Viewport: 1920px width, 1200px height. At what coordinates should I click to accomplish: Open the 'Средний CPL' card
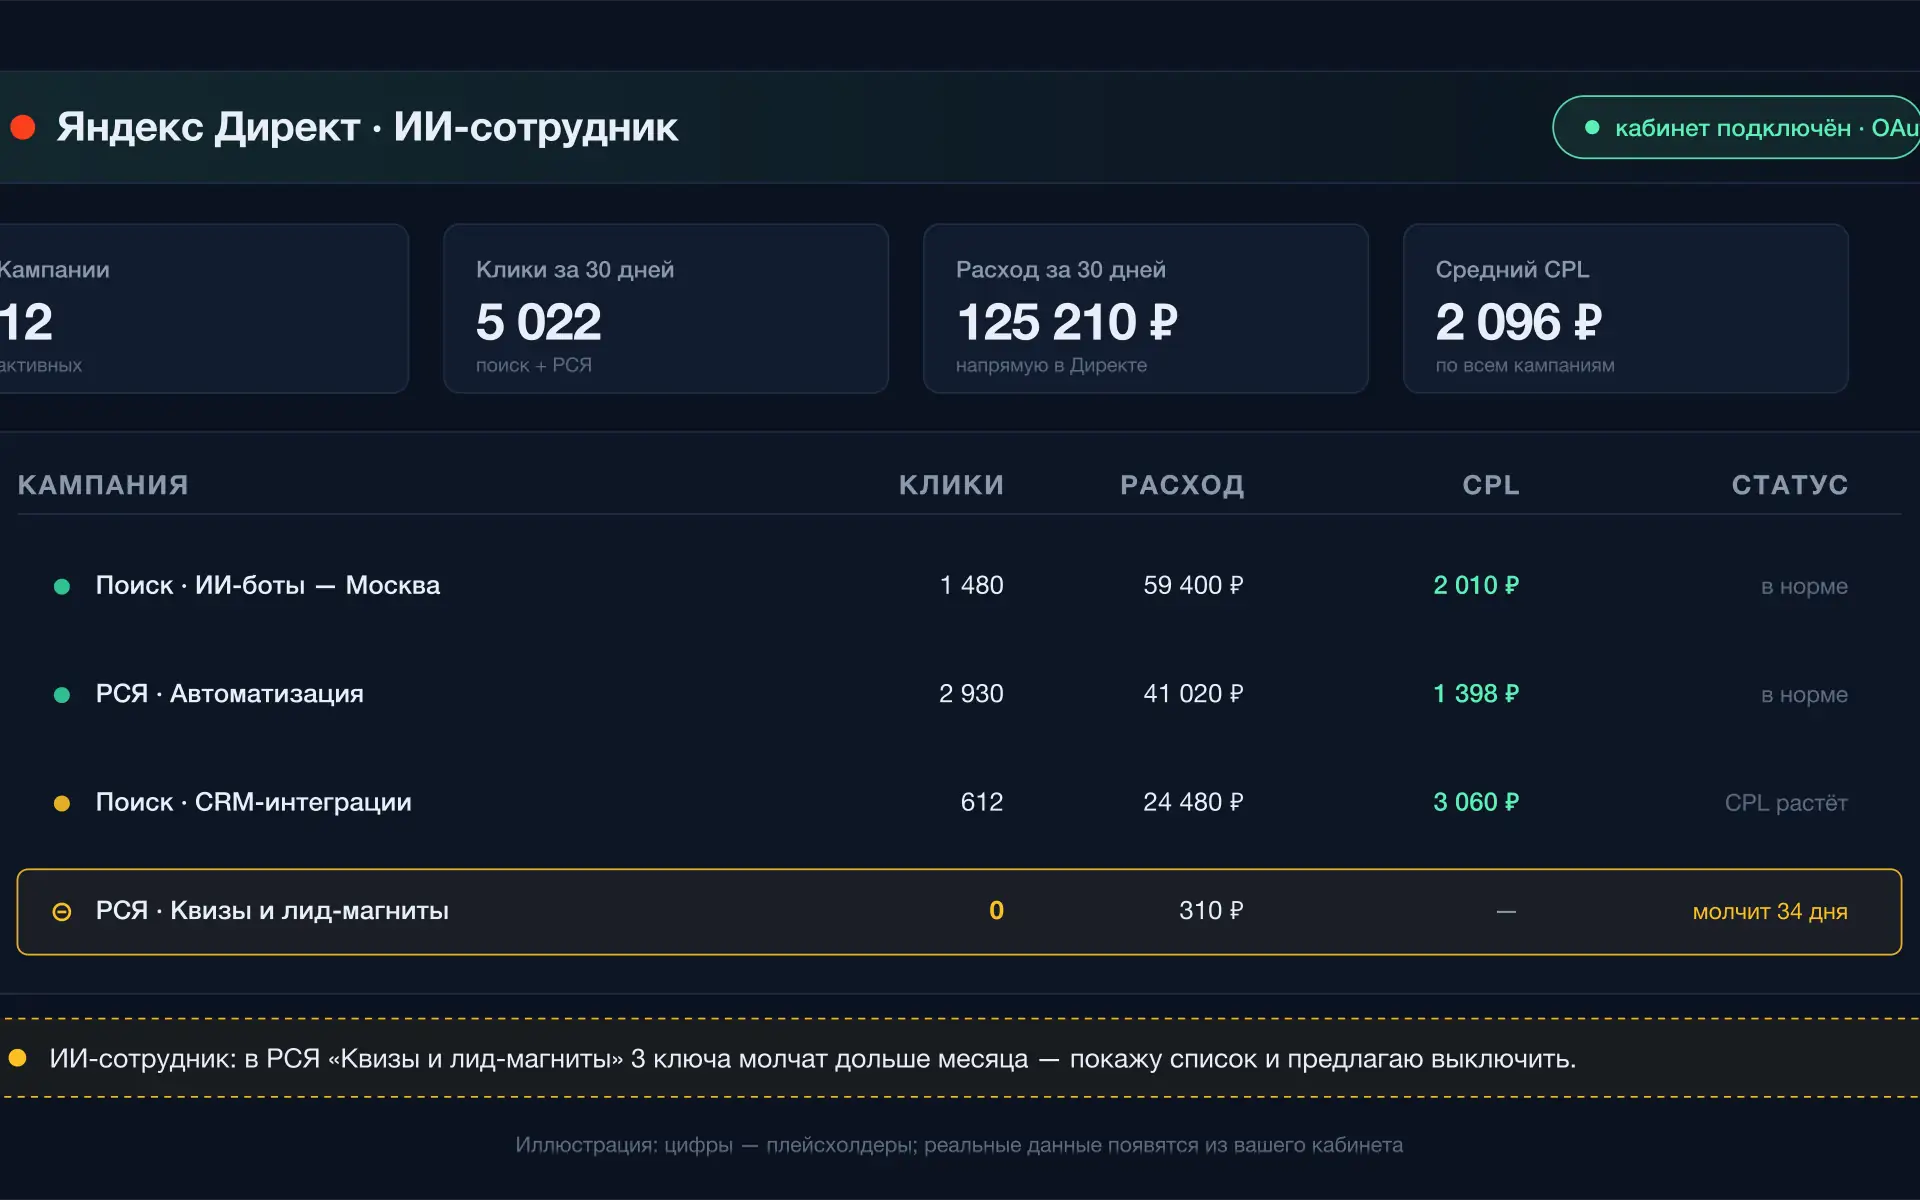pos(1626,308)
